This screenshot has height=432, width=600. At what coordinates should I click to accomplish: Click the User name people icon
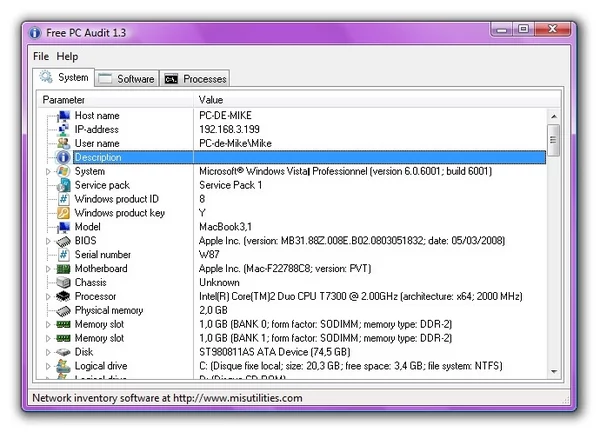[x=64, y=143]
